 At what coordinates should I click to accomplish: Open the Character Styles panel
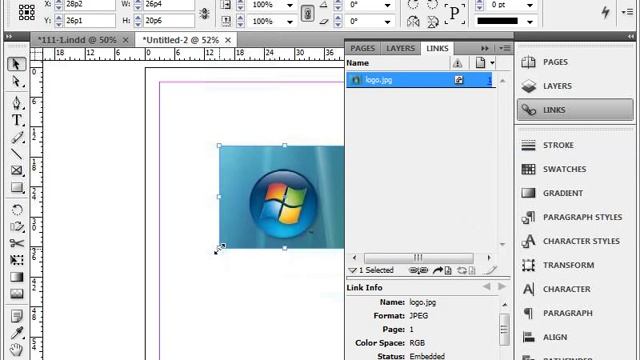[x=575, y=241]
